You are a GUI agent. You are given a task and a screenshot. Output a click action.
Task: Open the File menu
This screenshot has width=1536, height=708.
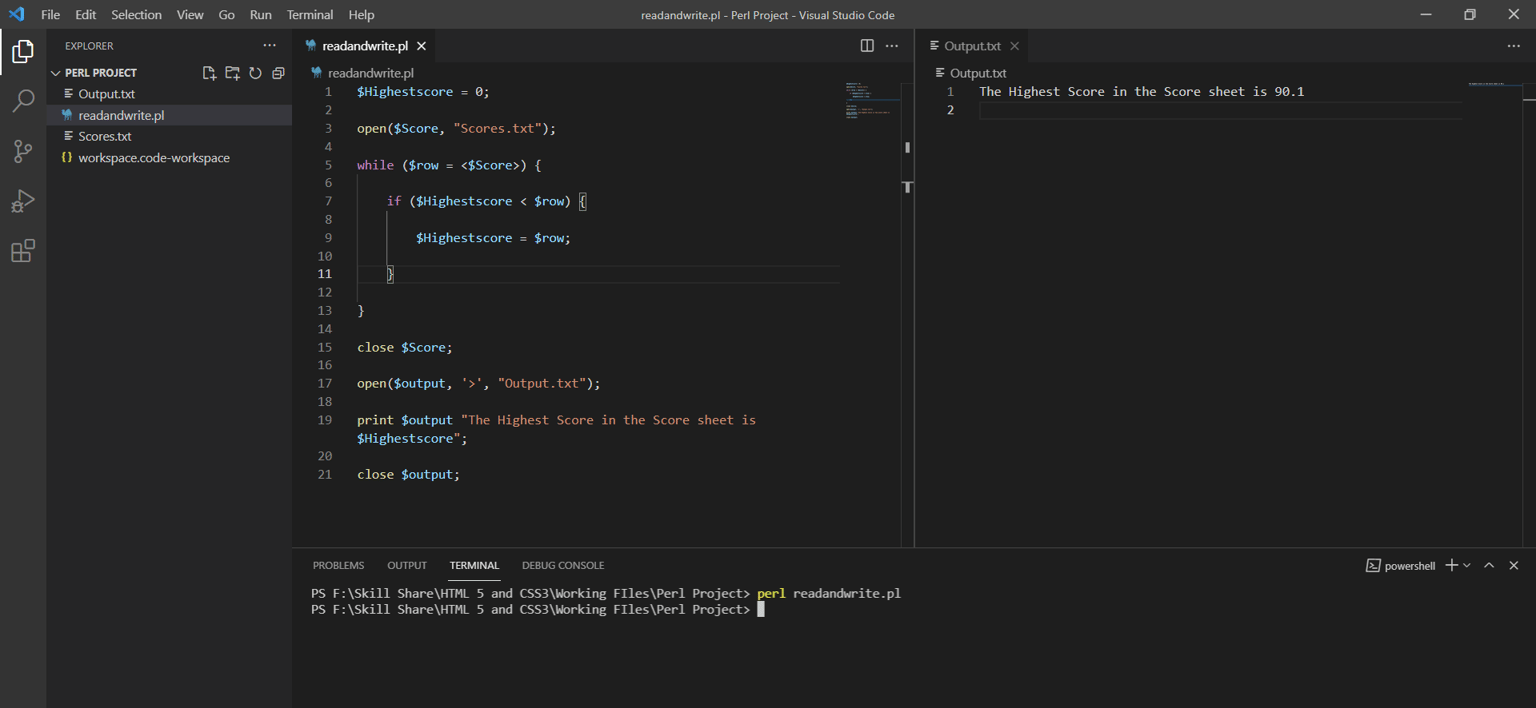coord(50,15)
